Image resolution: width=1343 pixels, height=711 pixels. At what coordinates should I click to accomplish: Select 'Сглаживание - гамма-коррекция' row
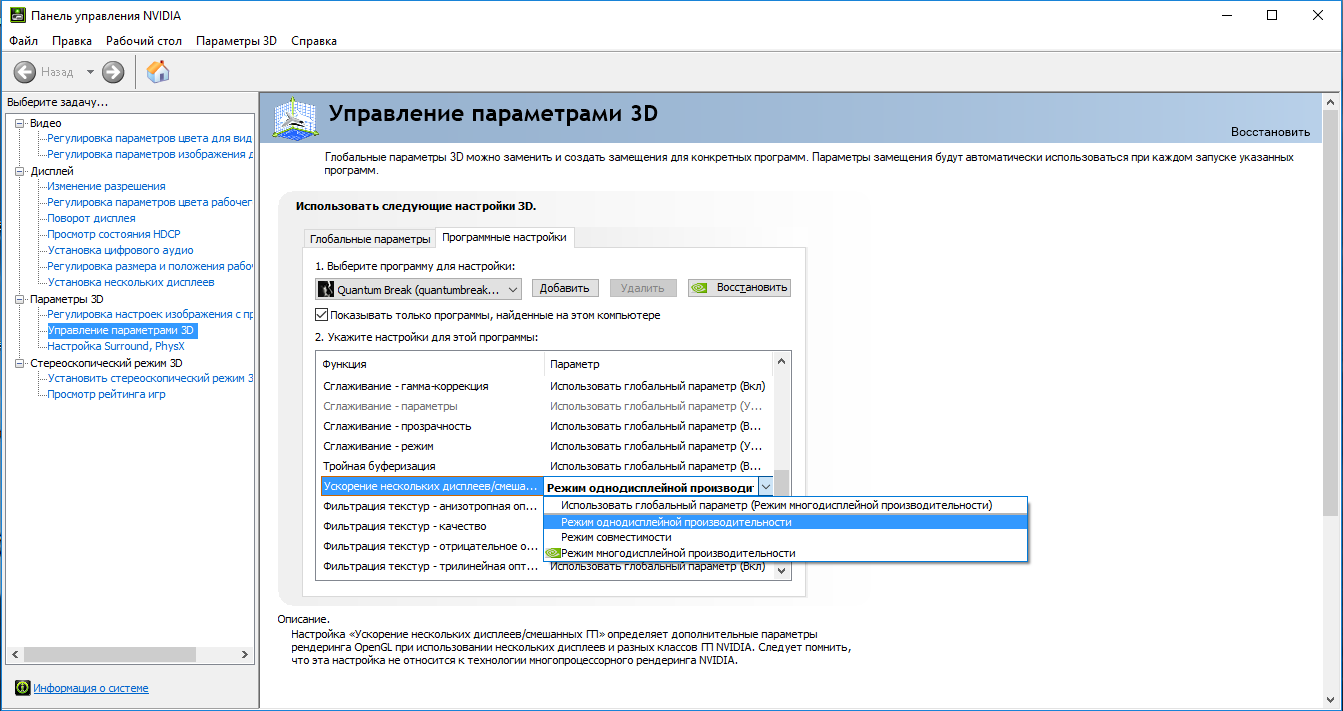click(548, 386)
